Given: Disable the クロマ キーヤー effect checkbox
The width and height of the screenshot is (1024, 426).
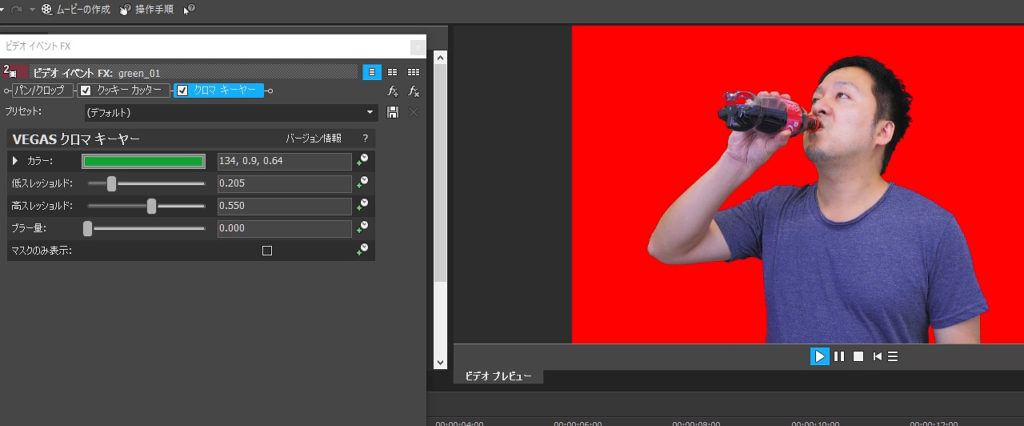Looking at the screenshot, I should 182,91.
